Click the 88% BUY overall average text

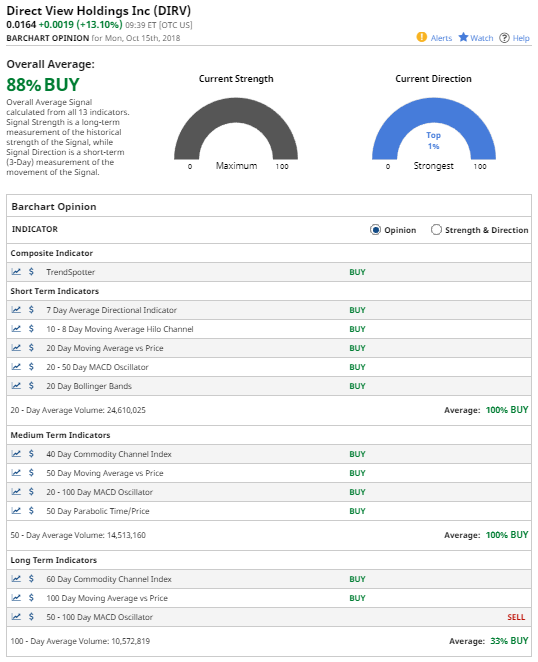[x=43, y=85]
